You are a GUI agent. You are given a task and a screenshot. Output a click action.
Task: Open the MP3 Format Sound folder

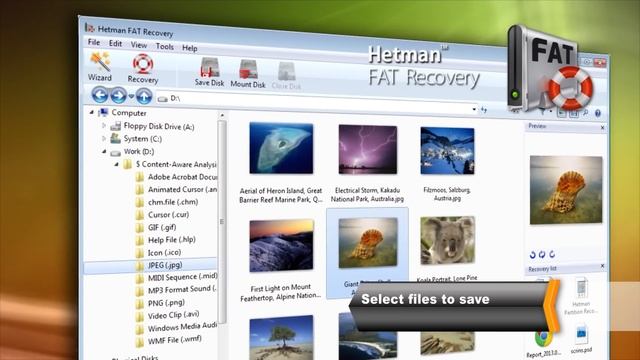click(182, 290)
